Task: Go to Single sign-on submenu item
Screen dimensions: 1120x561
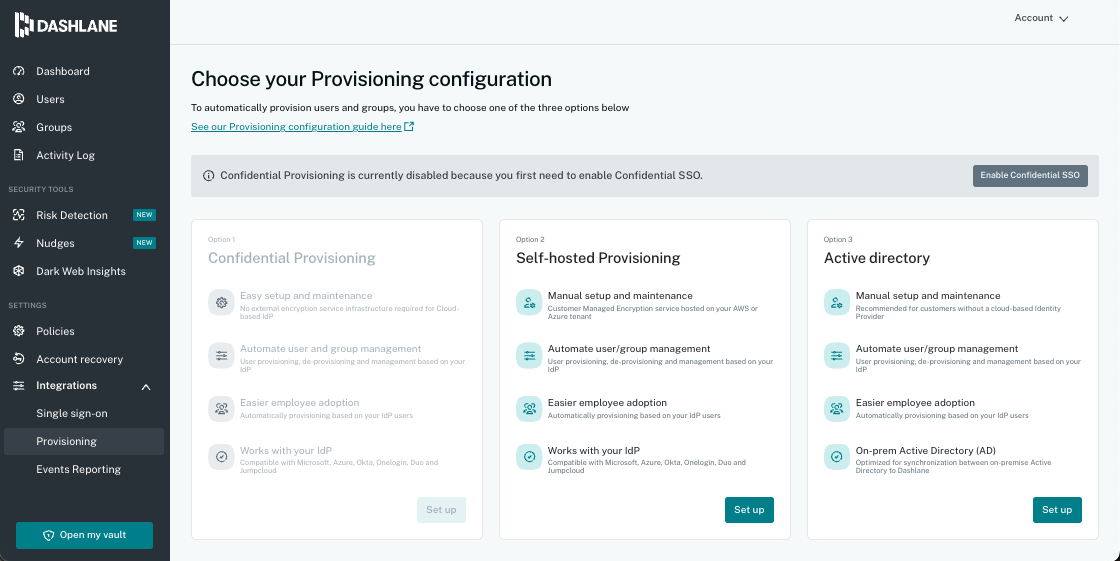Action: 72,413
